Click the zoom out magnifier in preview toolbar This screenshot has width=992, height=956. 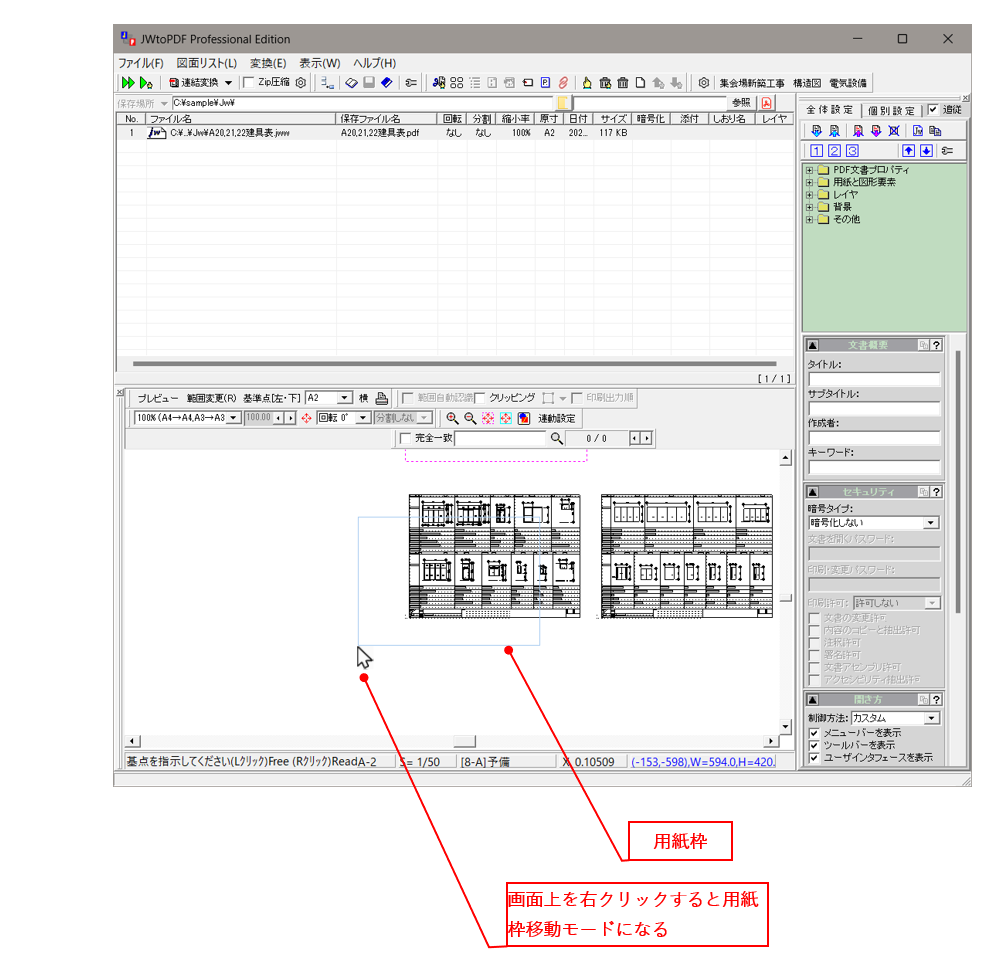pos(470,418)
